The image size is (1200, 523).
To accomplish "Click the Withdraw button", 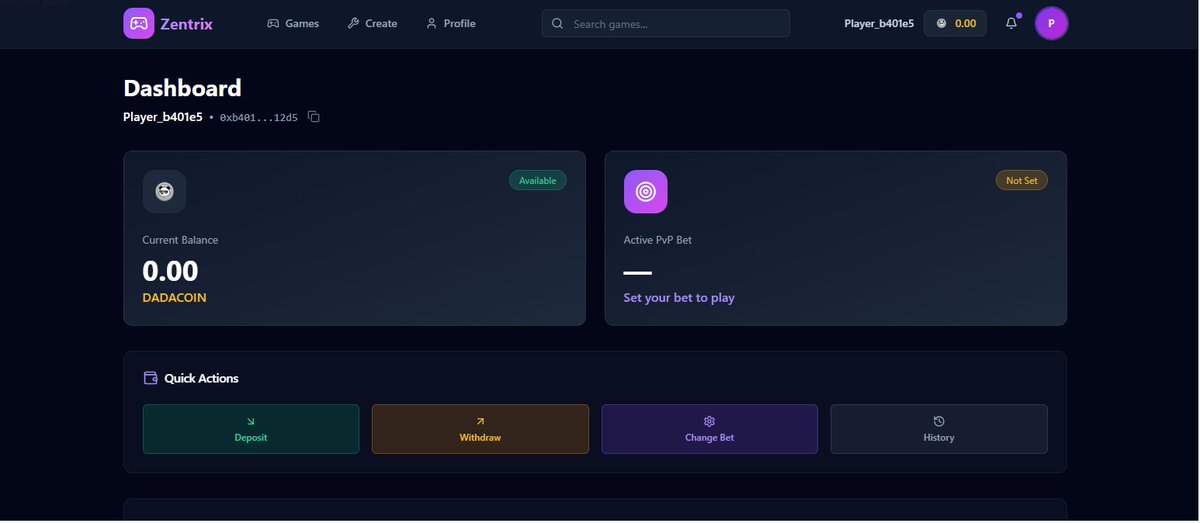I will [x=480, y=429].
